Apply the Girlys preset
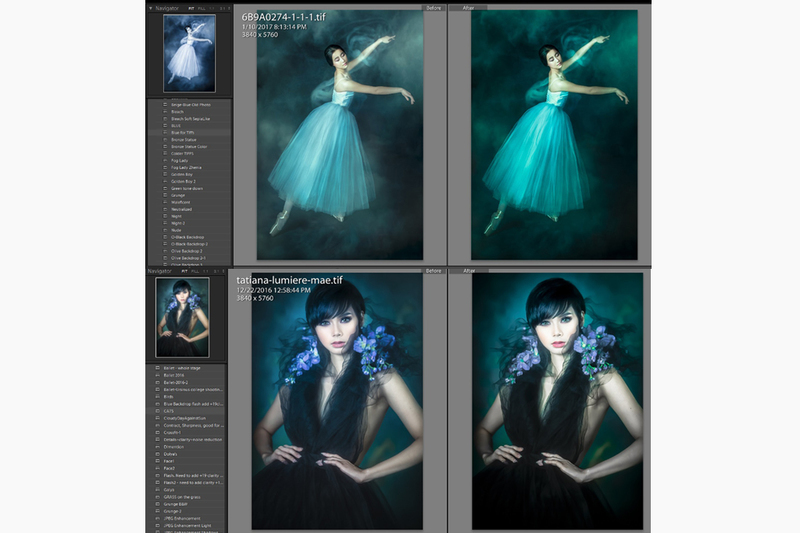The height and width of the screenshot is (533, 800). 169,490
